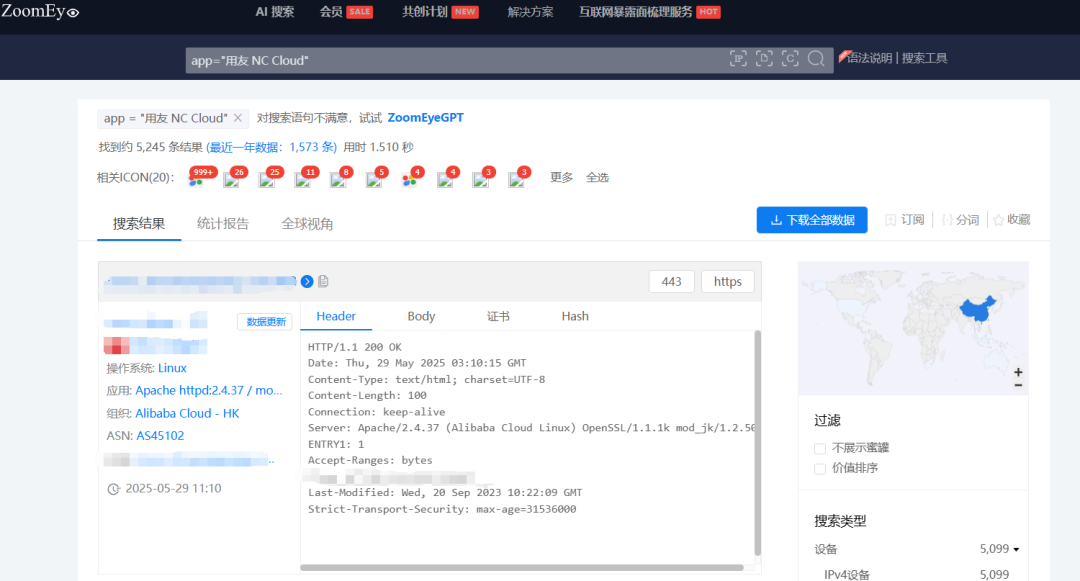Screen dimensions: 1080x581
Task: Click Apache httpd:2.4.37 application link
Action: (x=209, y=390)
